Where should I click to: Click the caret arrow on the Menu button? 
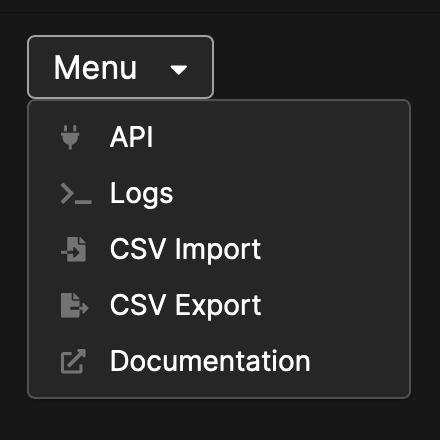(x=179, y=70)
